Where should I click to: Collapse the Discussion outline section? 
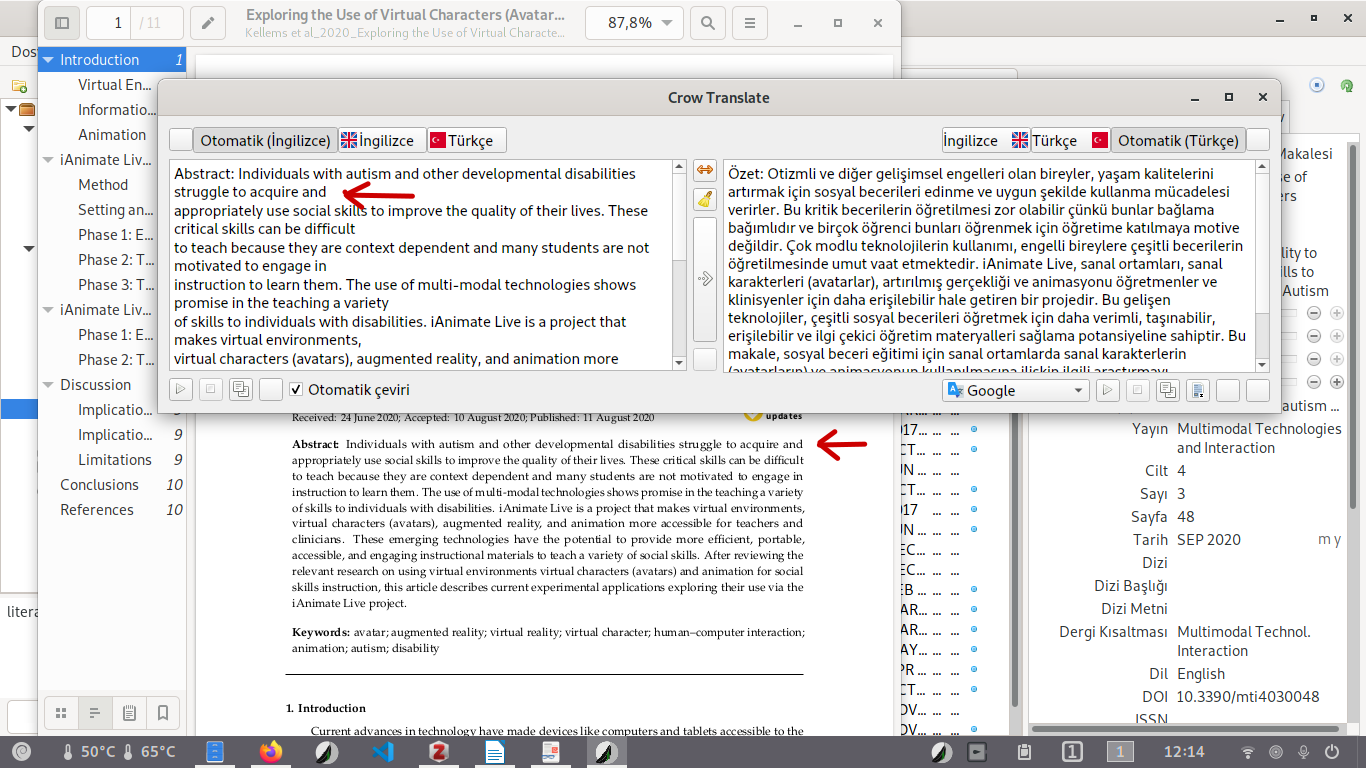coord(48,385)
